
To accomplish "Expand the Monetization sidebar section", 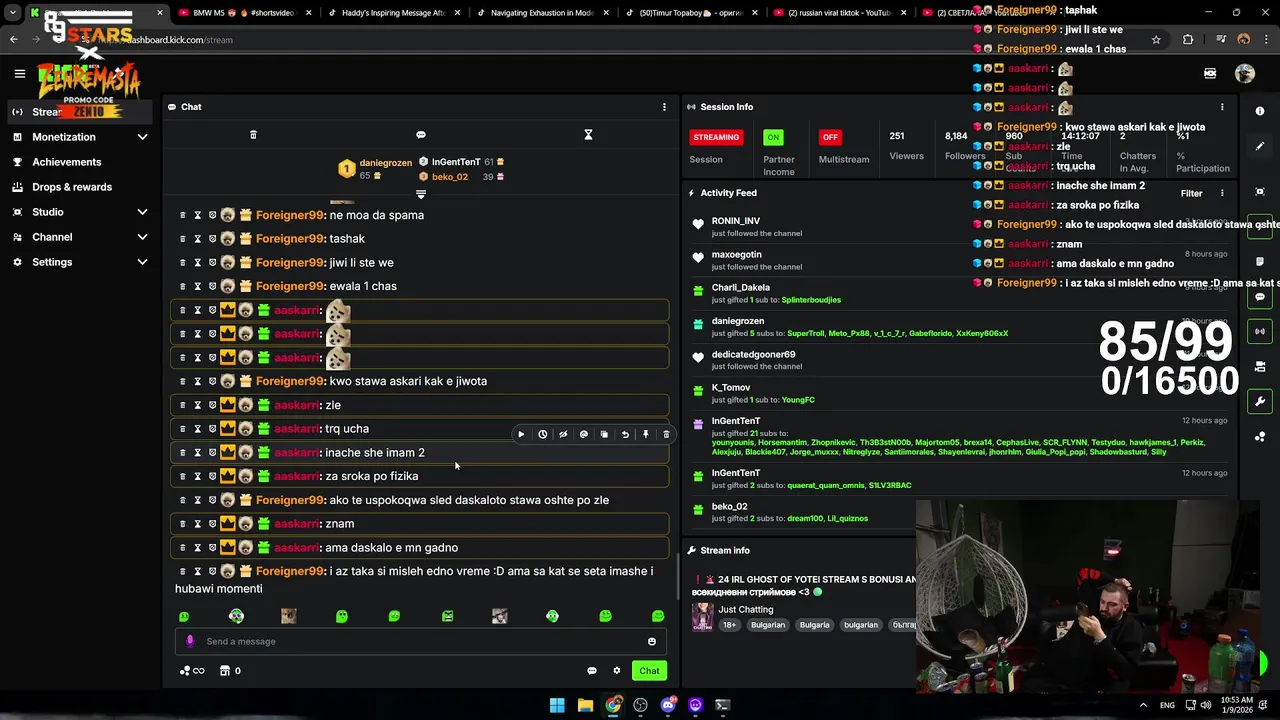I will pyautogui.click(x=142, y=137).
